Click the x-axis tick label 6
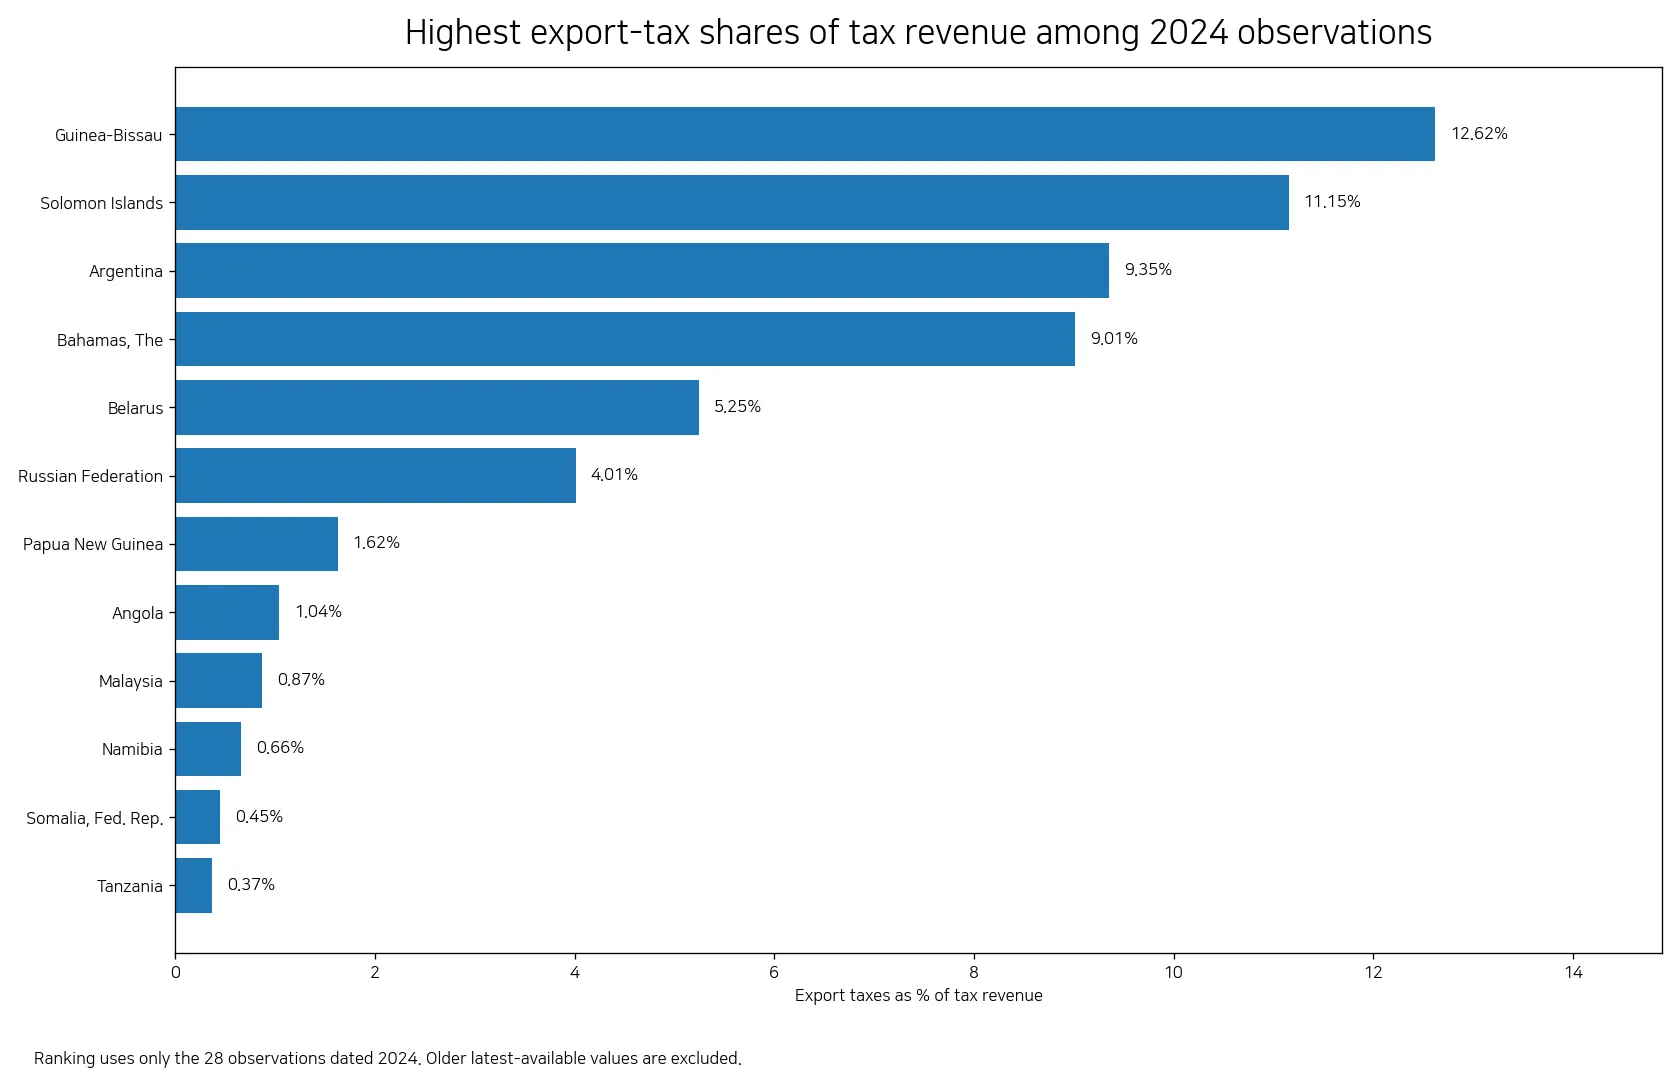Image resolution: width=1680 pixels, height=1080 pixels. click(x=774, y=972)
